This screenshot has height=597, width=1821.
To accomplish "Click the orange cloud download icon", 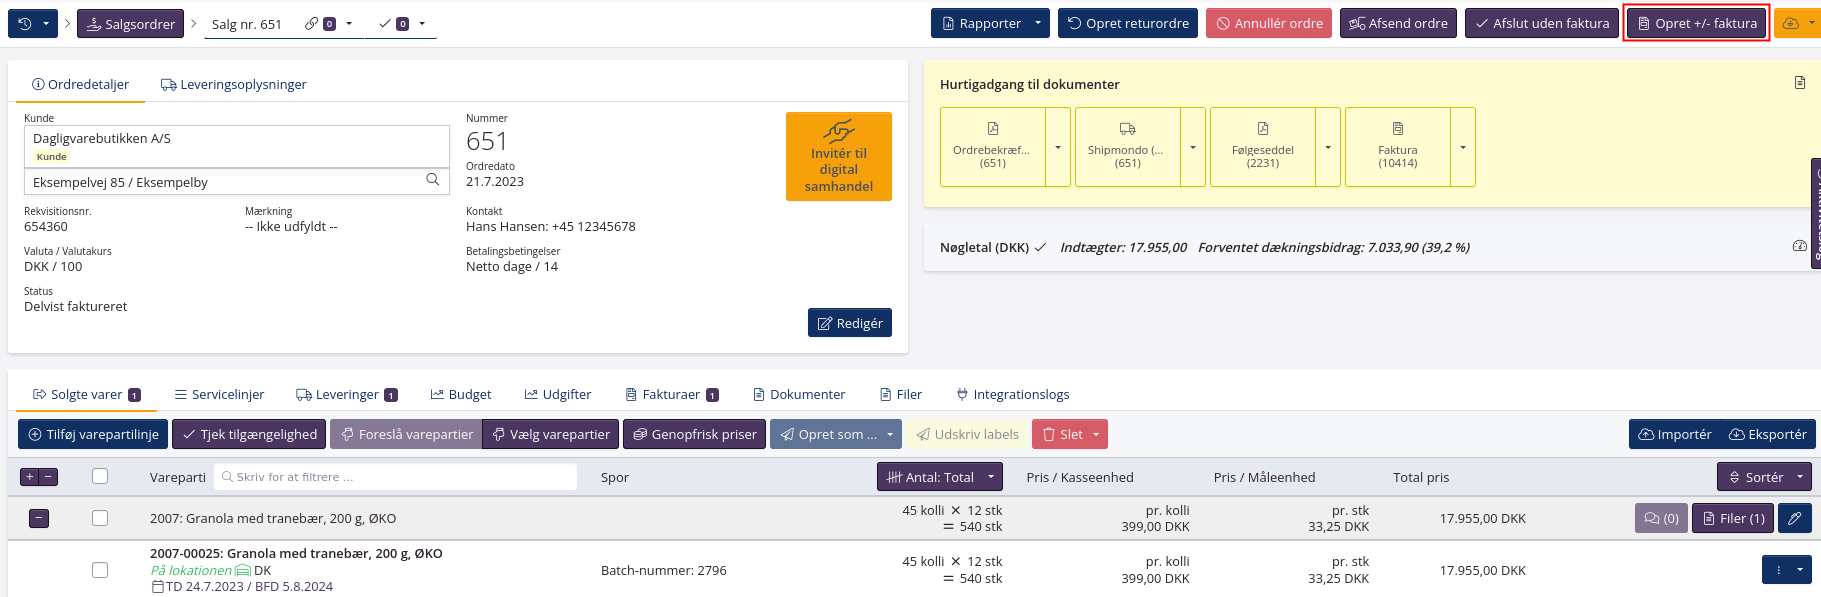I will [1790, 24].
